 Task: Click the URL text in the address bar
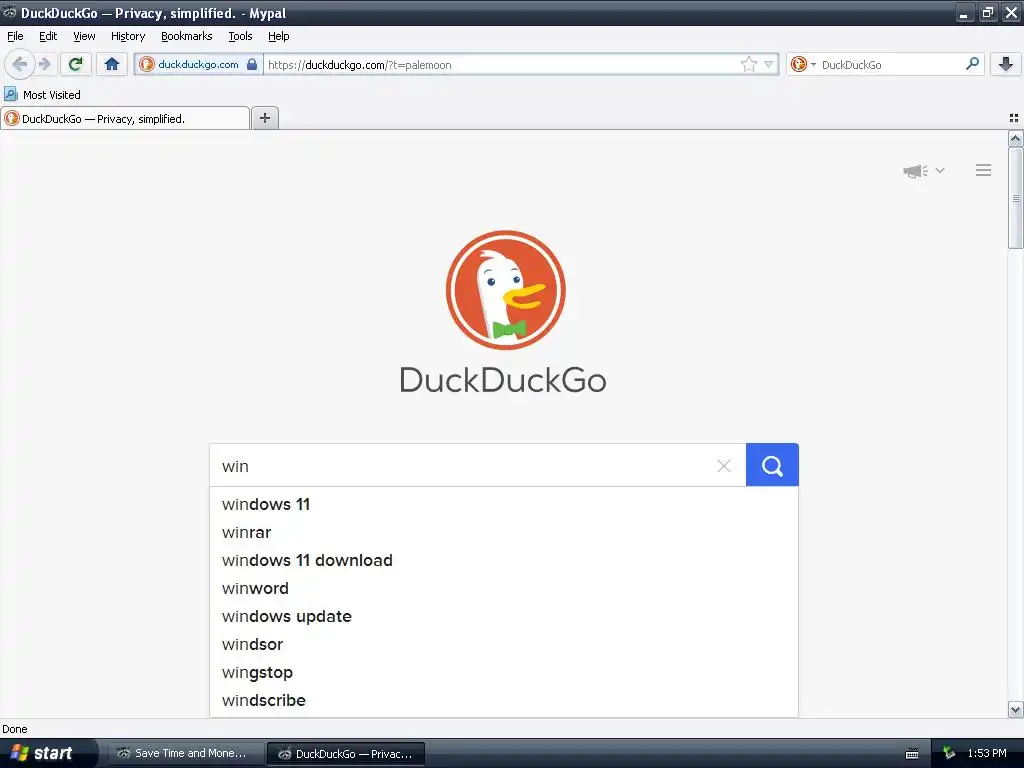360,65
